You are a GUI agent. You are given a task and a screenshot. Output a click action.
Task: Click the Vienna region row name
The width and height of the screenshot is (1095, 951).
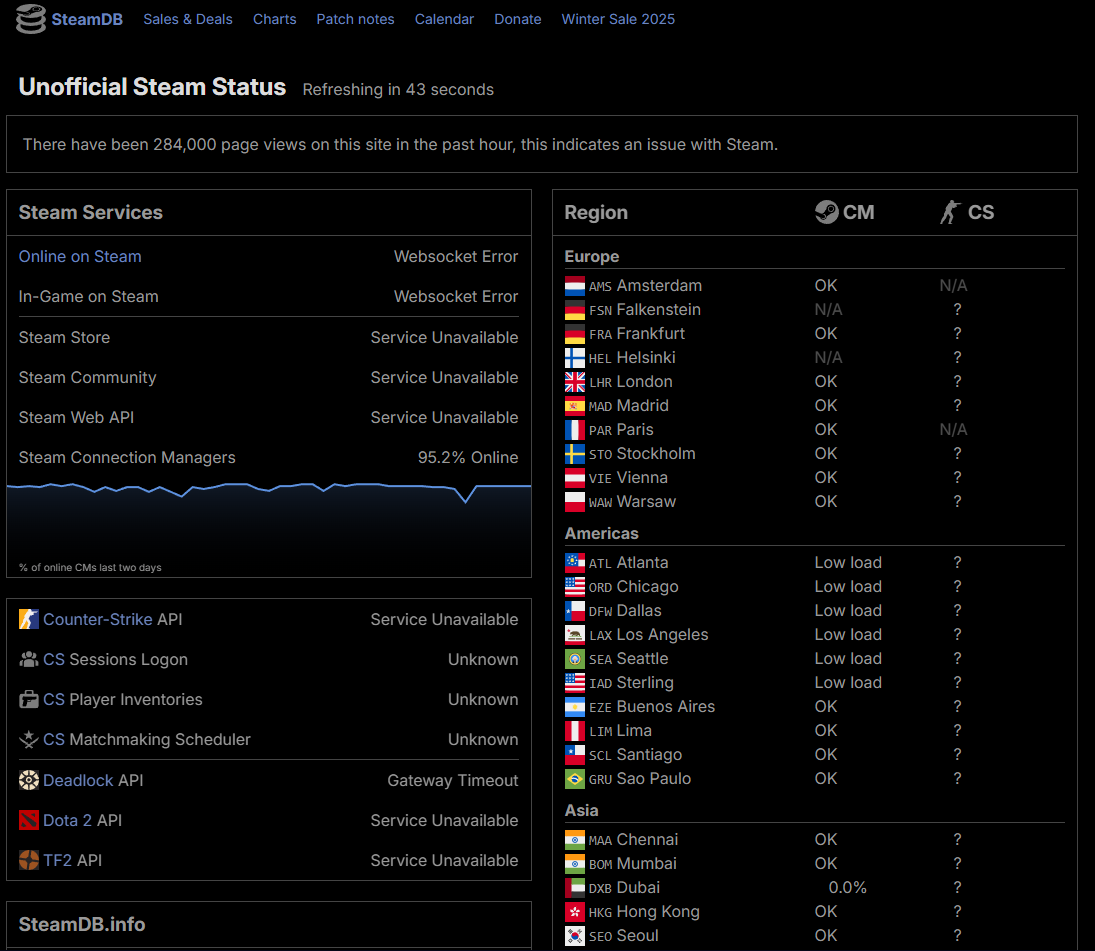tap(642, 477)
